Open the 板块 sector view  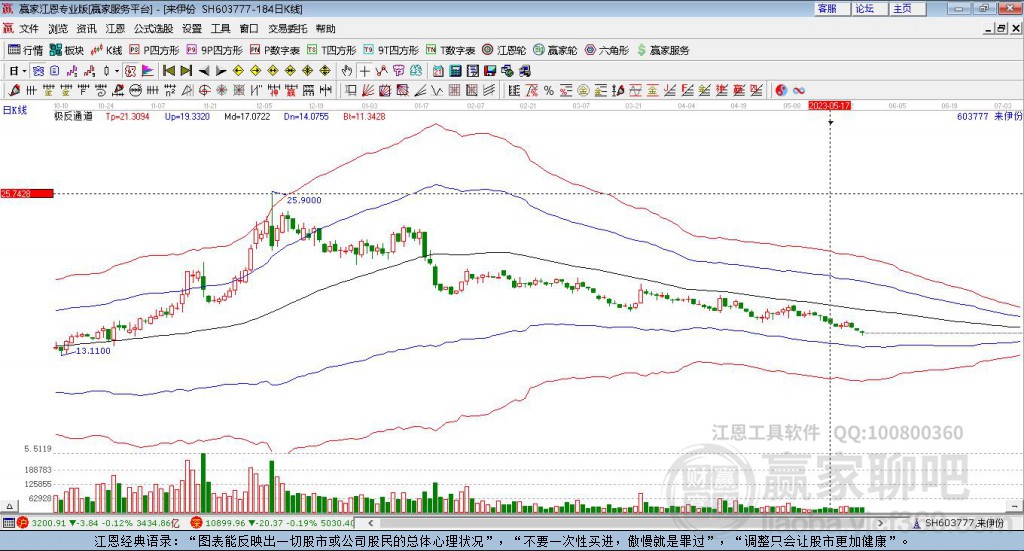click(67, 50)
